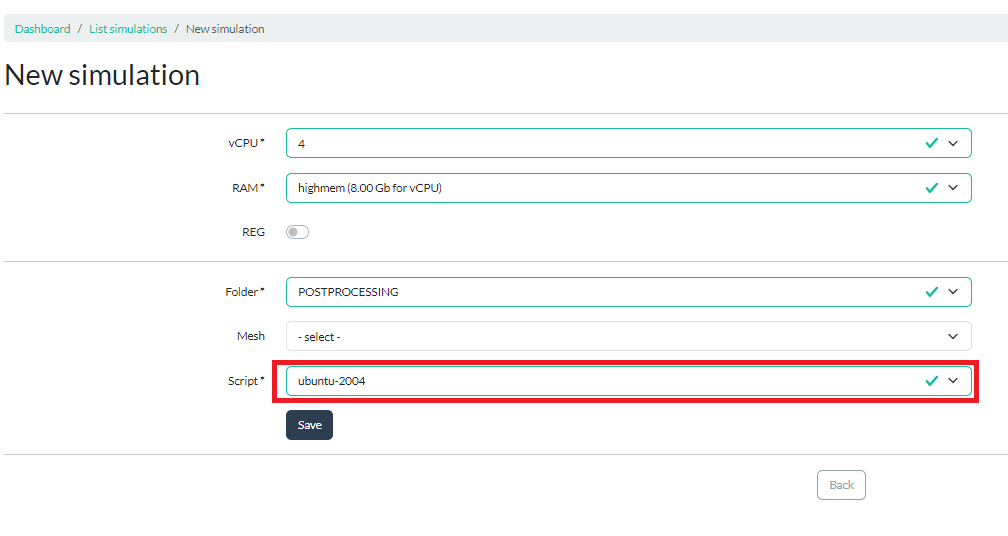Viewport: 1008px width, 536px height.
Task: Save the new simulation
Action: 309,425
